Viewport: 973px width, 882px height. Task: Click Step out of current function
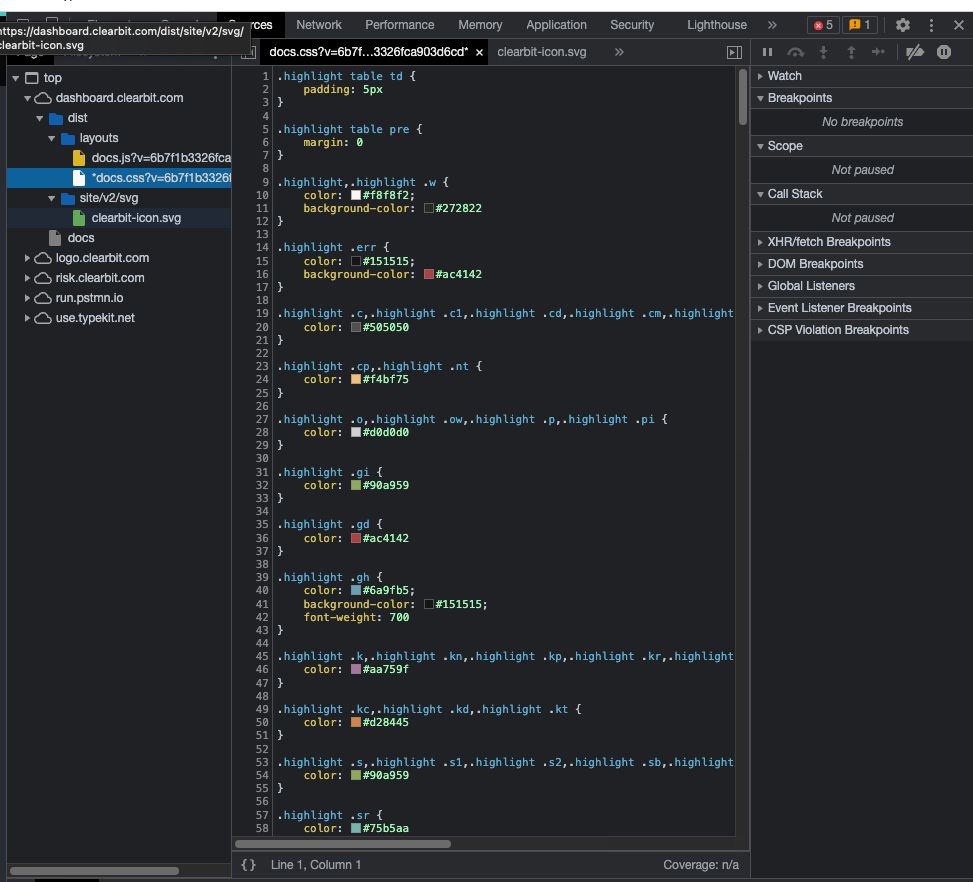851,52
